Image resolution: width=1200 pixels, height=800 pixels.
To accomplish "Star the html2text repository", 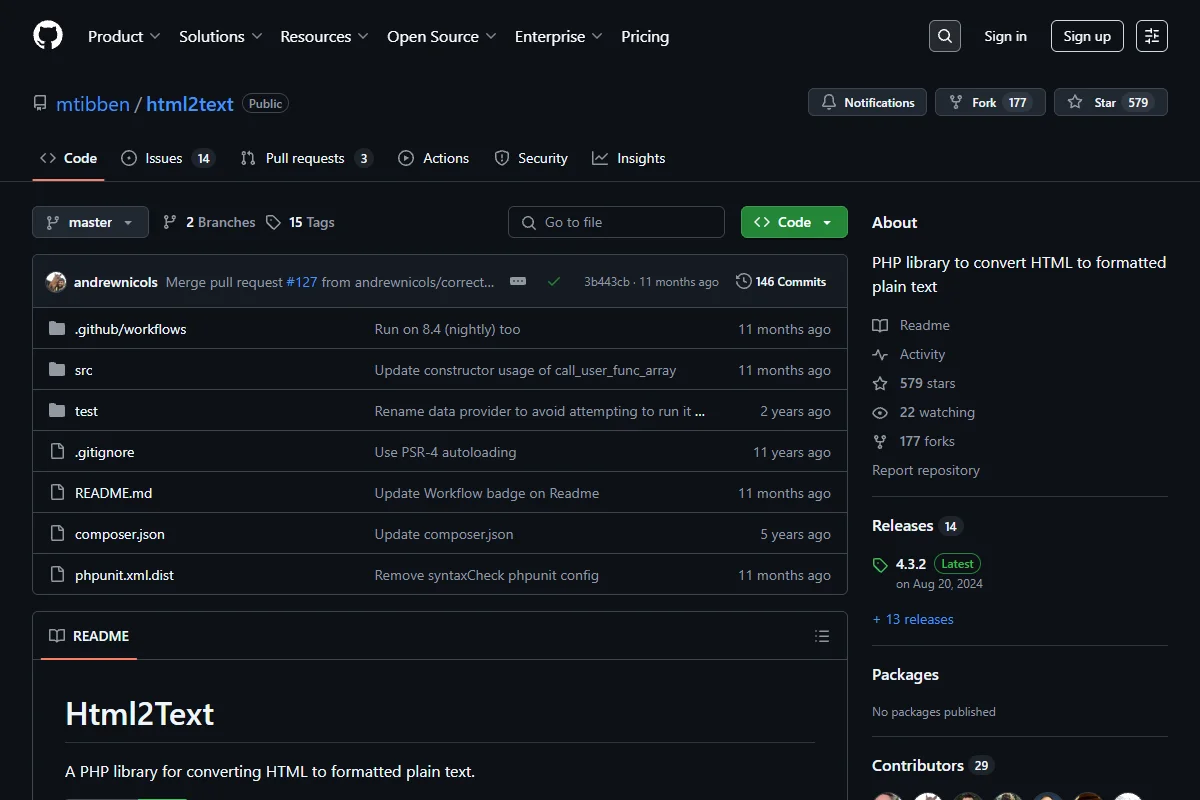I will (x=1111, y=102).
